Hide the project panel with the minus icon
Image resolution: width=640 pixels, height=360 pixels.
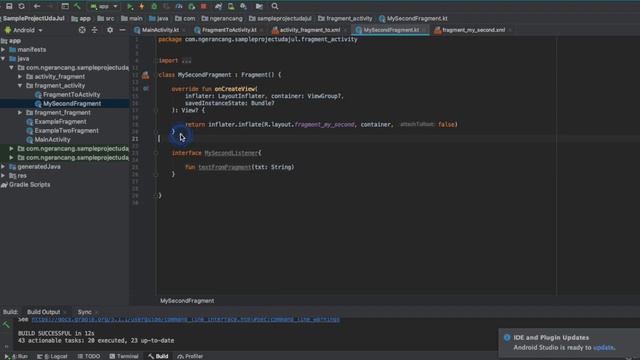pos(122,30)
